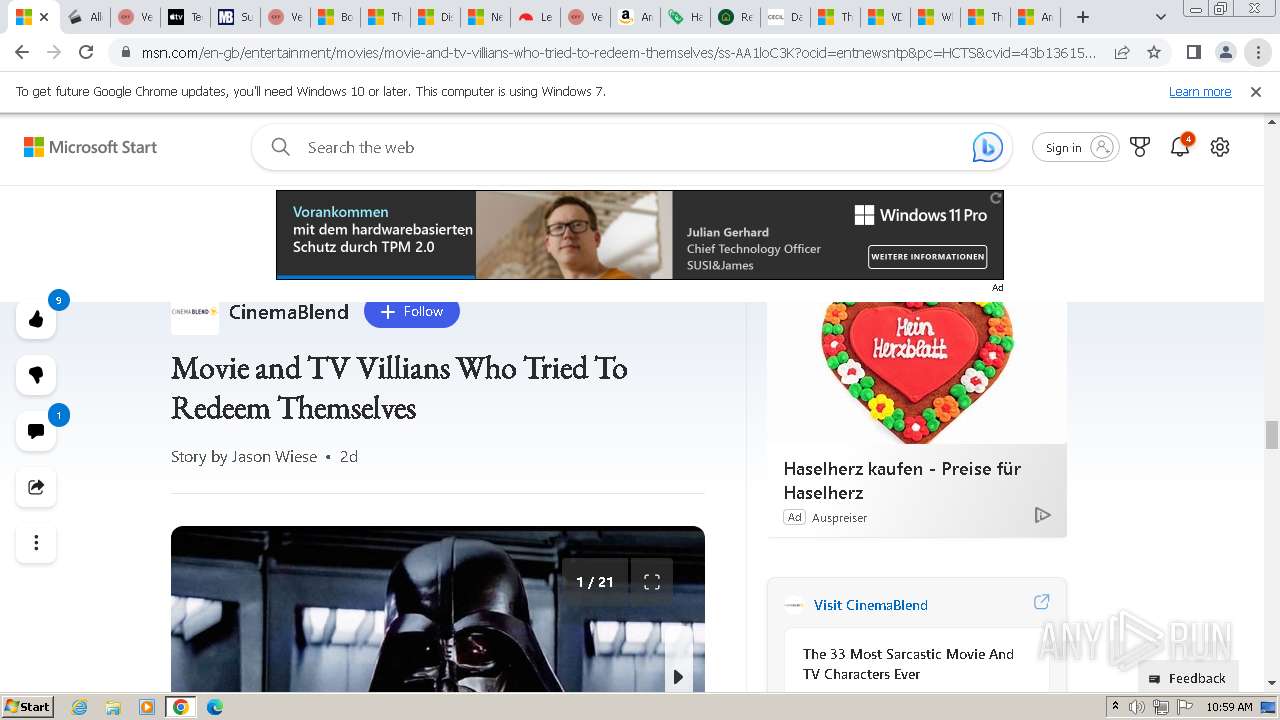Switch to the Apple TV tab
The height and width of the screenshot is (720, 1280).
point(184,17)
